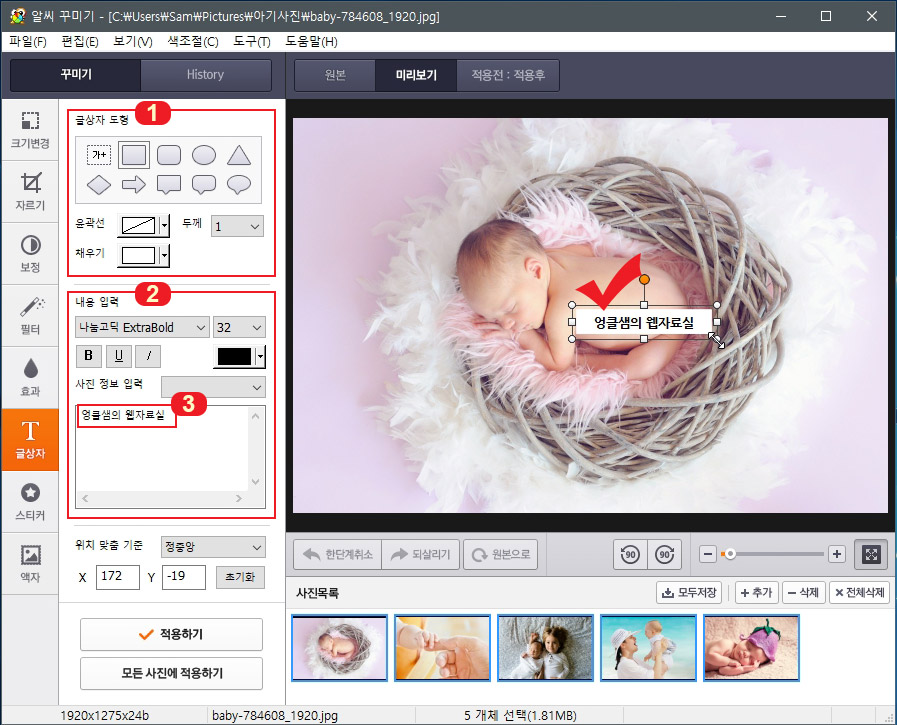Image resolution: width=897 pixels, height=725 pixels.
Task: Choose the oval speech bubble shape
Action: pyautogui.click(x=239, y=184)
